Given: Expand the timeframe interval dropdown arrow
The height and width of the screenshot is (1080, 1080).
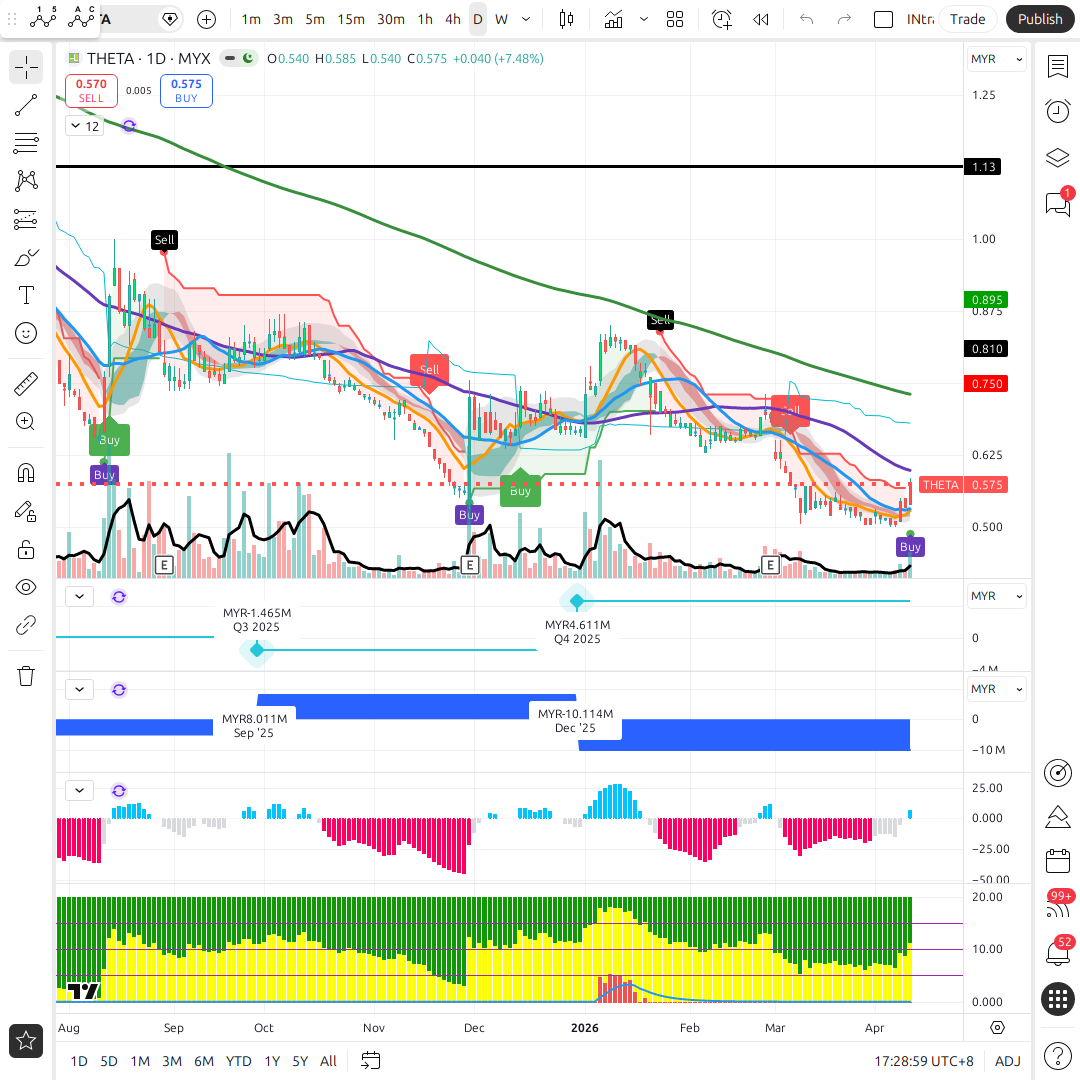Looking at the screenshot, I should click(x=527, y=19).
